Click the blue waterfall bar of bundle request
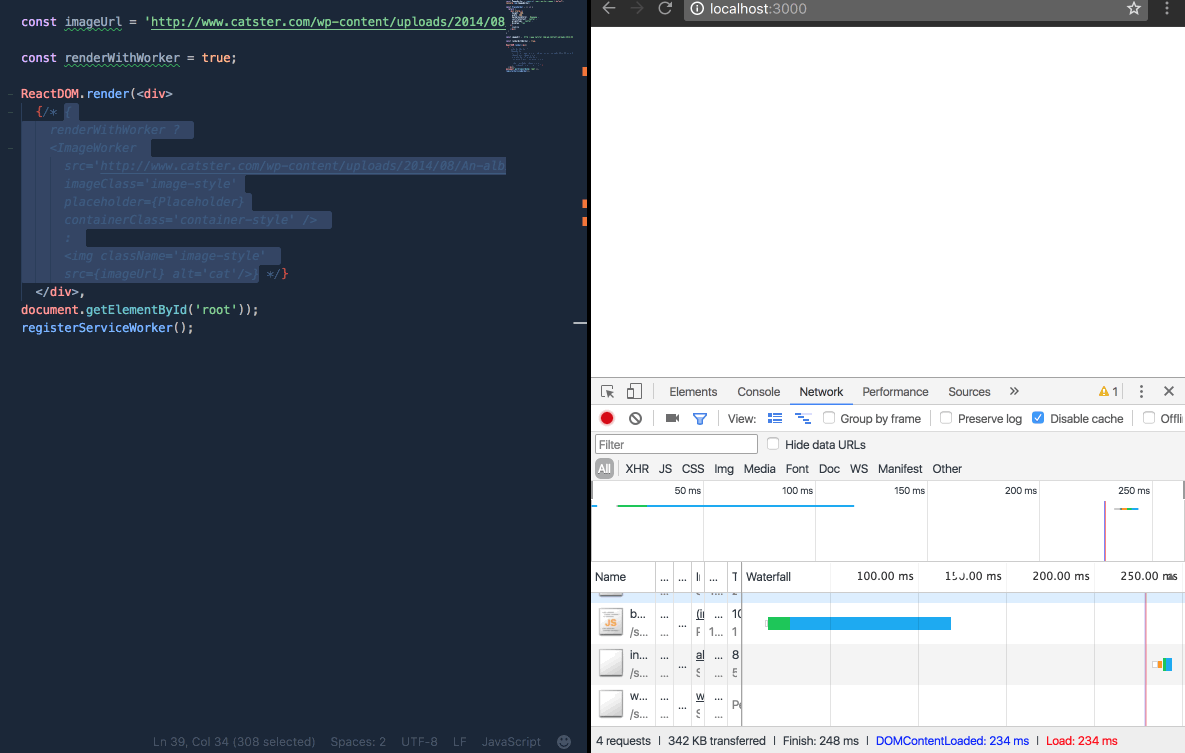Viewport: 1185px width, 753px height. (x=870, y=623)
